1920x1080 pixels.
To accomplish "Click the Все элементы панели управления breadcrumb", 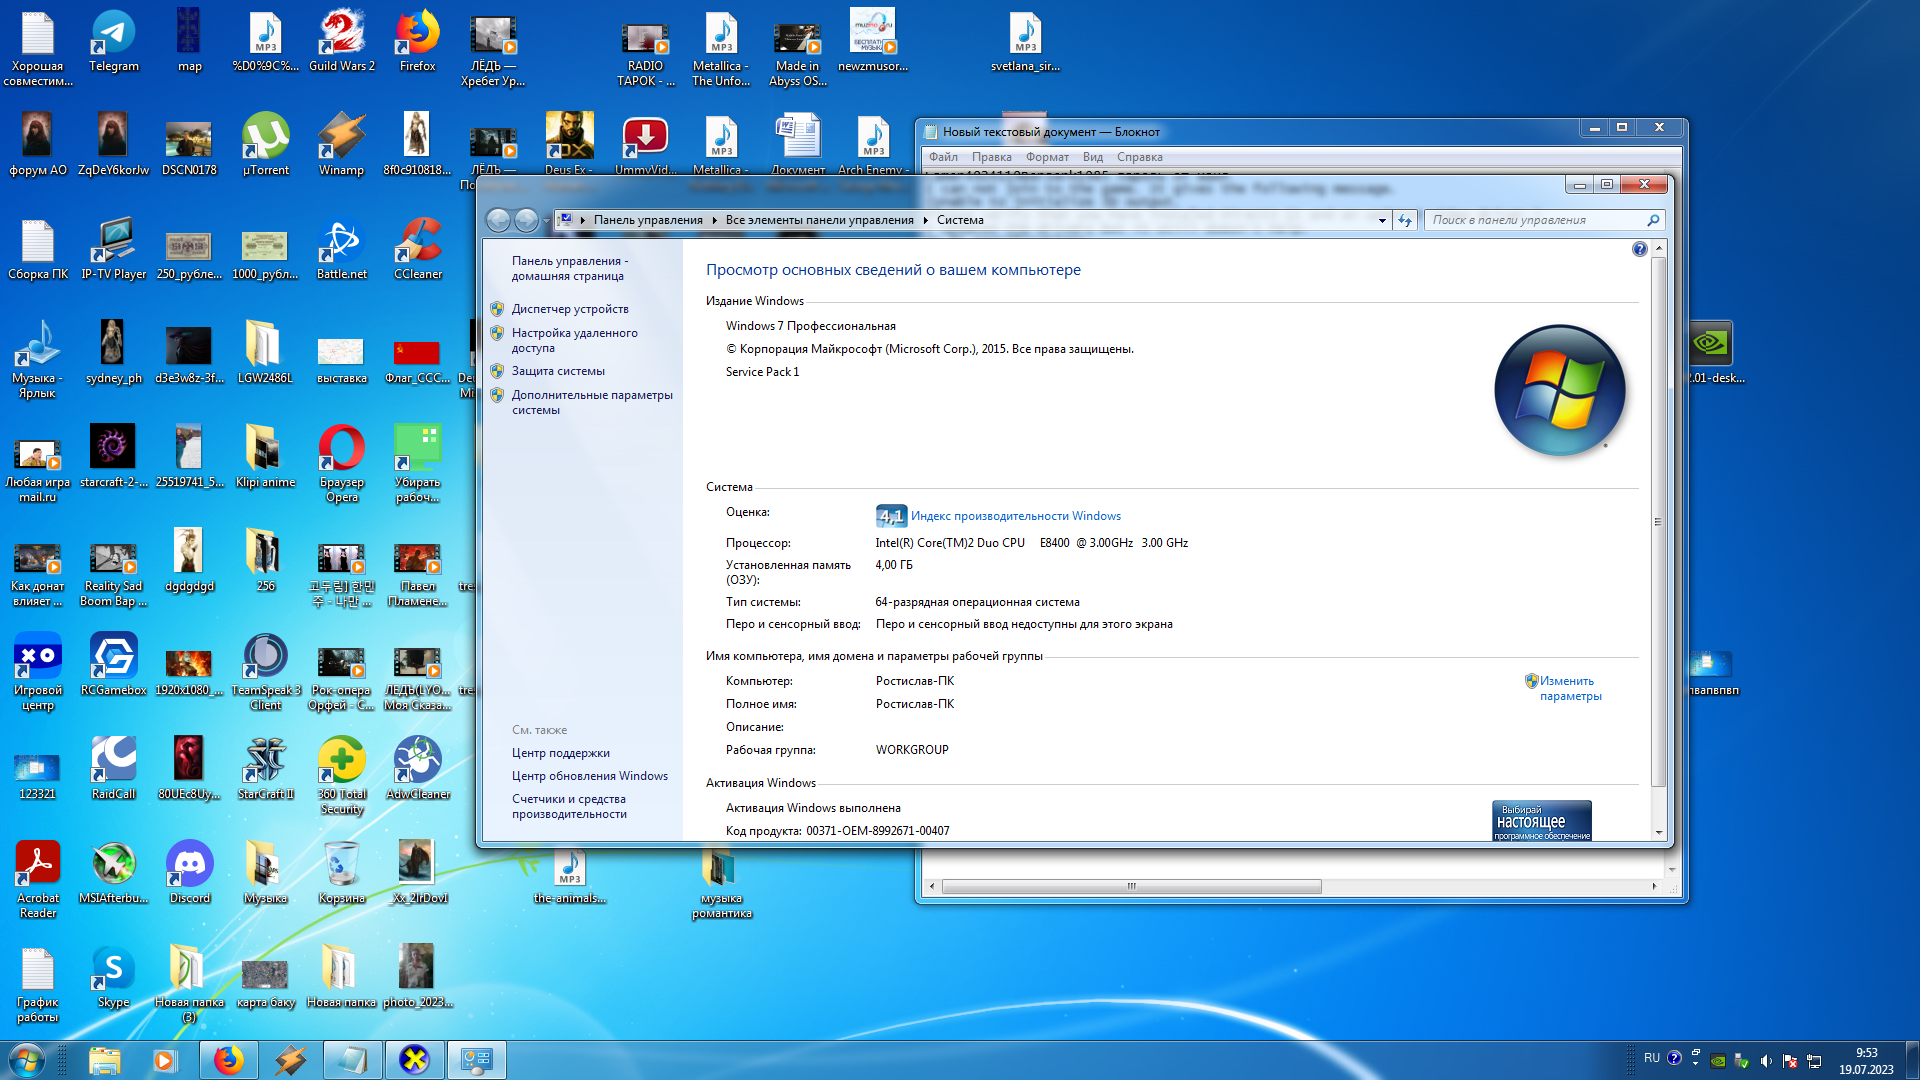I will click(x=820, y=220).
